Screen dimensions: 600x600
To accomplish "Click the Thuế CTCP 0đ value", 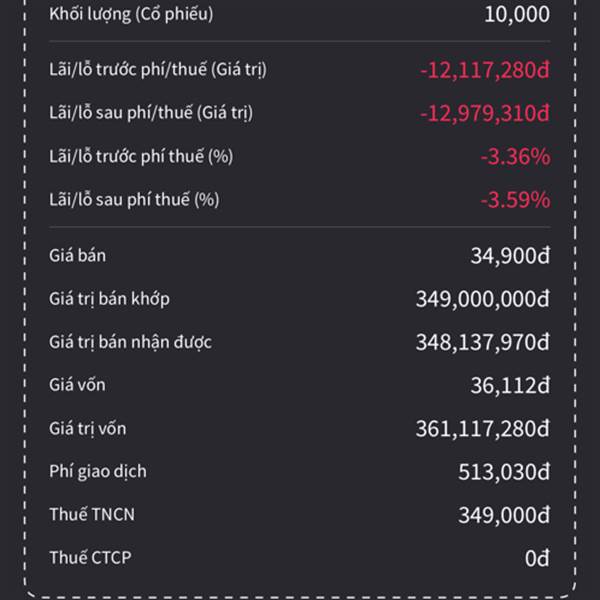I will pyautogui.click(x=537, y=558).
